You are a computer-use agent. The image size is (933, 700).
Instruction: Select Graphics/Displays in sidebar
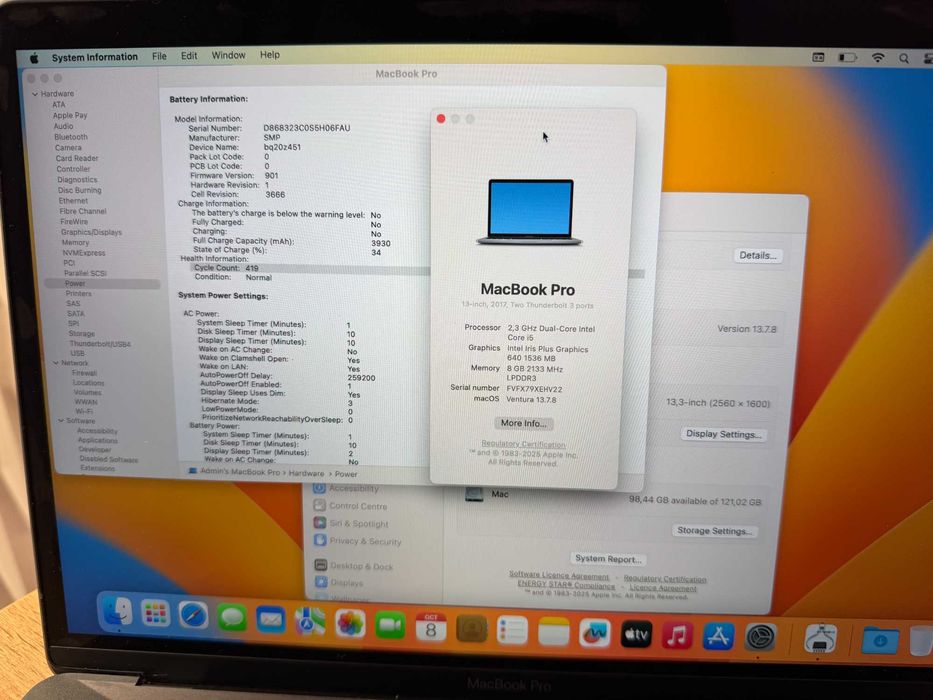click(x=91, y=232)
